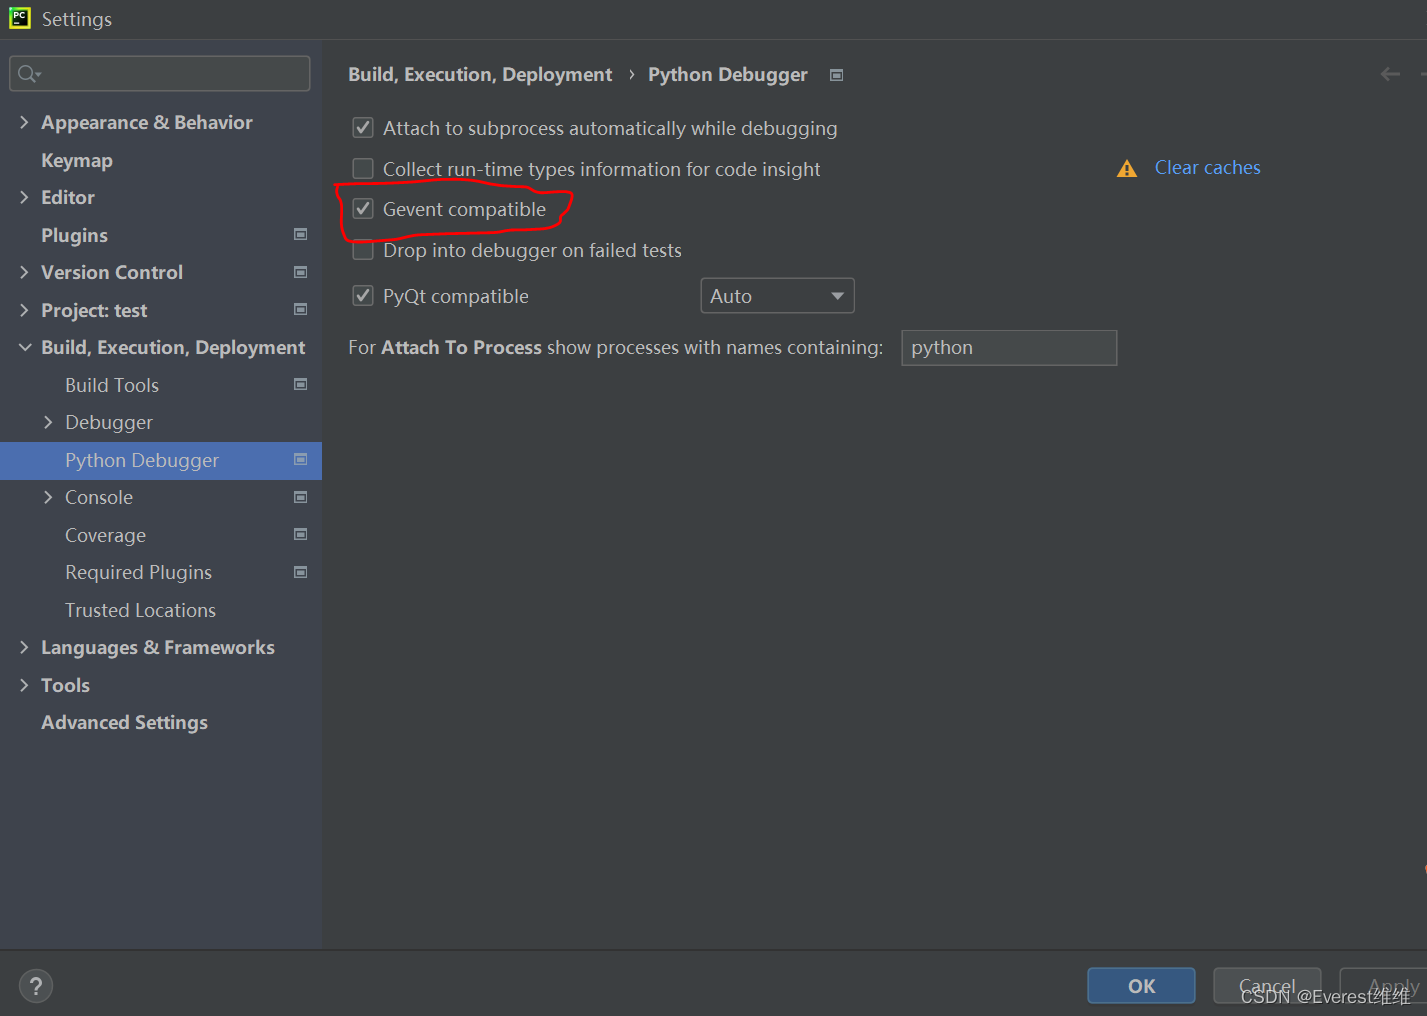Select Languages & Frameworks tree label
The image size is (1427, 1016).
[158, 648]
